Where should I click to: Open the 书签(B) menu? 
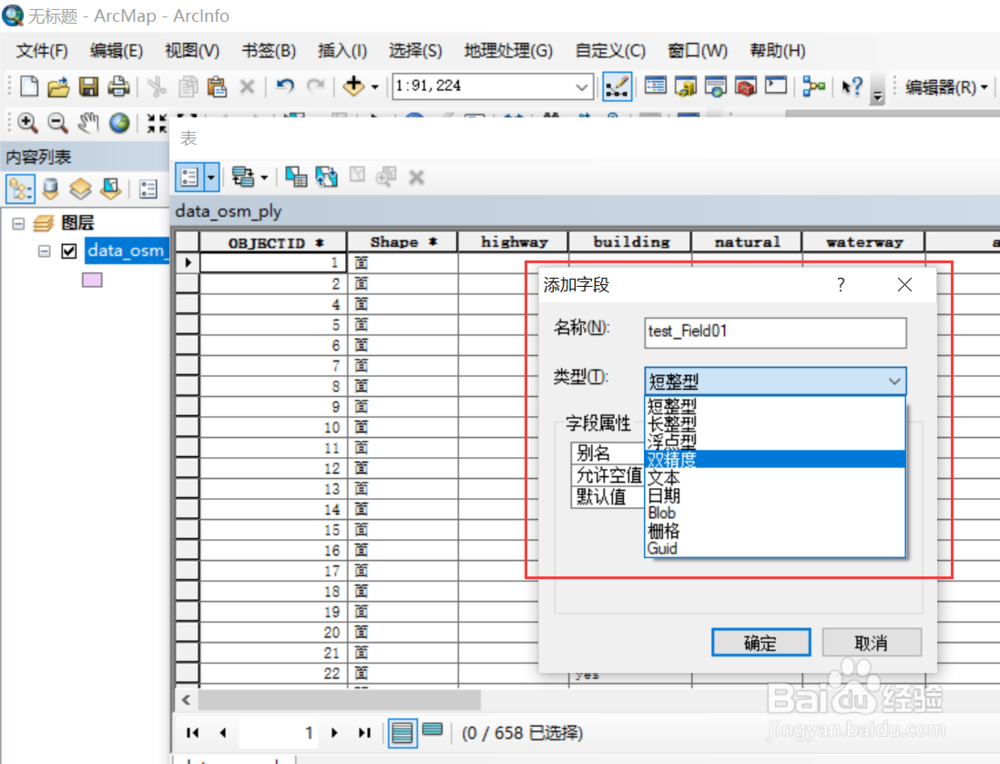coord(269,50)
